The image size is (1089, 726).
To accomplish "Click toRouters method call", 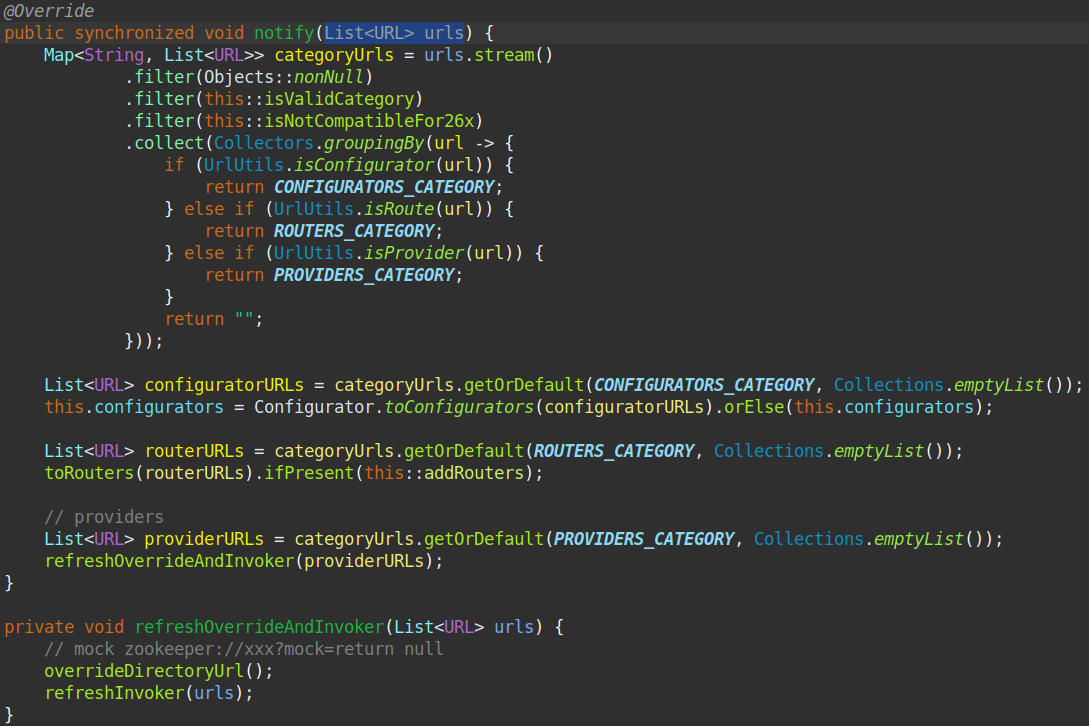I will (x=88, y=473).
